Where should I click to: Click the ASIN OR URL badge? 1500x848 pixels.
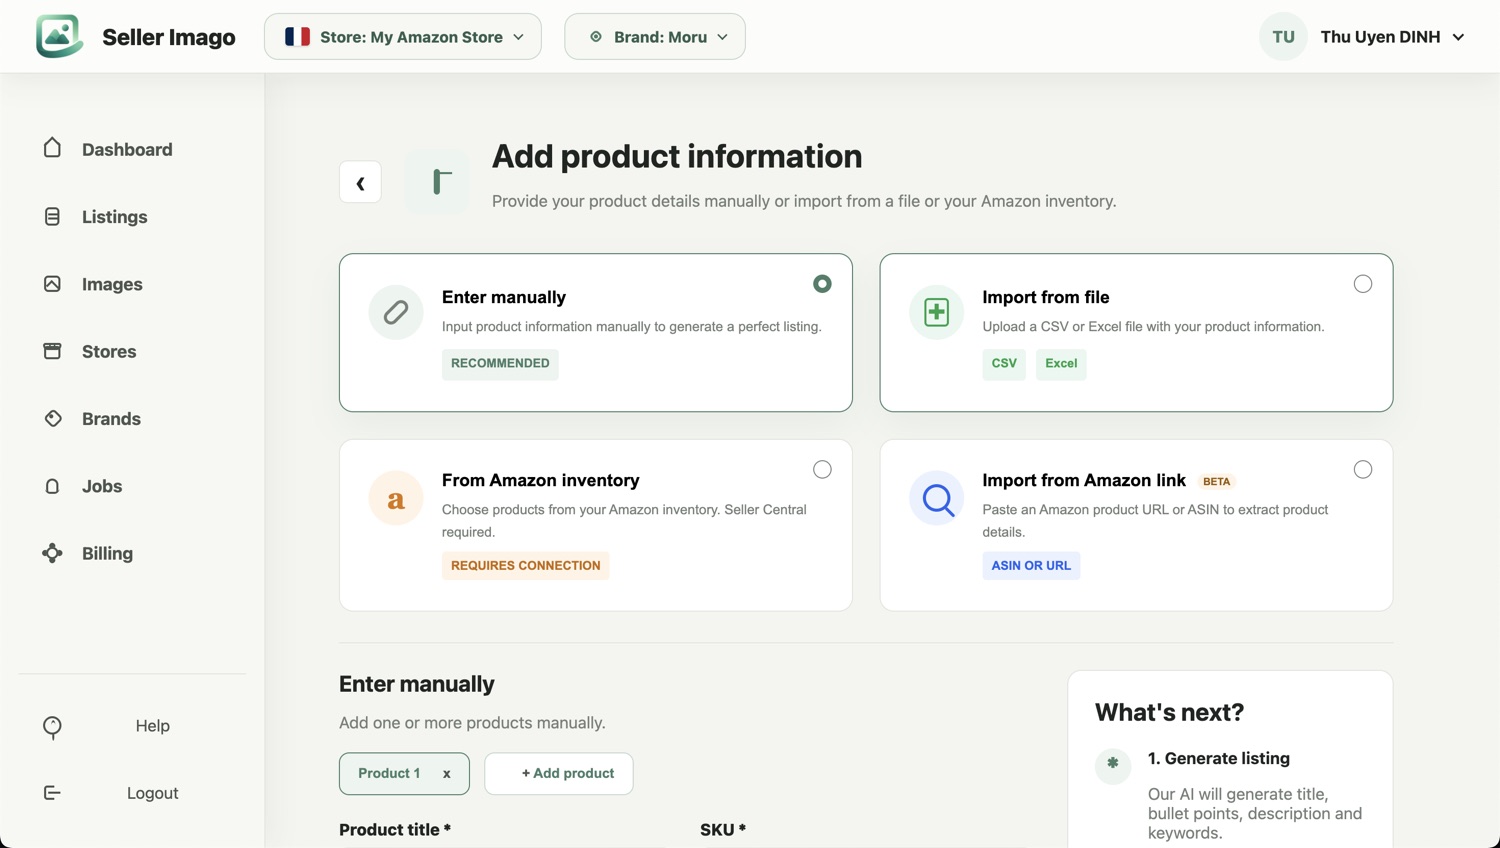click(1031, 566)
